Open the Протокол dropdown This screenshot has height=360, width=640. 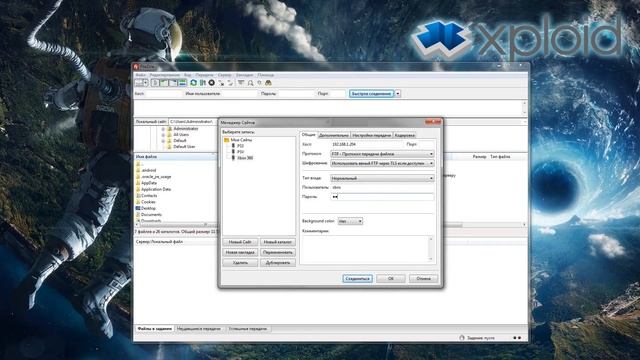[x=382, y=154]
